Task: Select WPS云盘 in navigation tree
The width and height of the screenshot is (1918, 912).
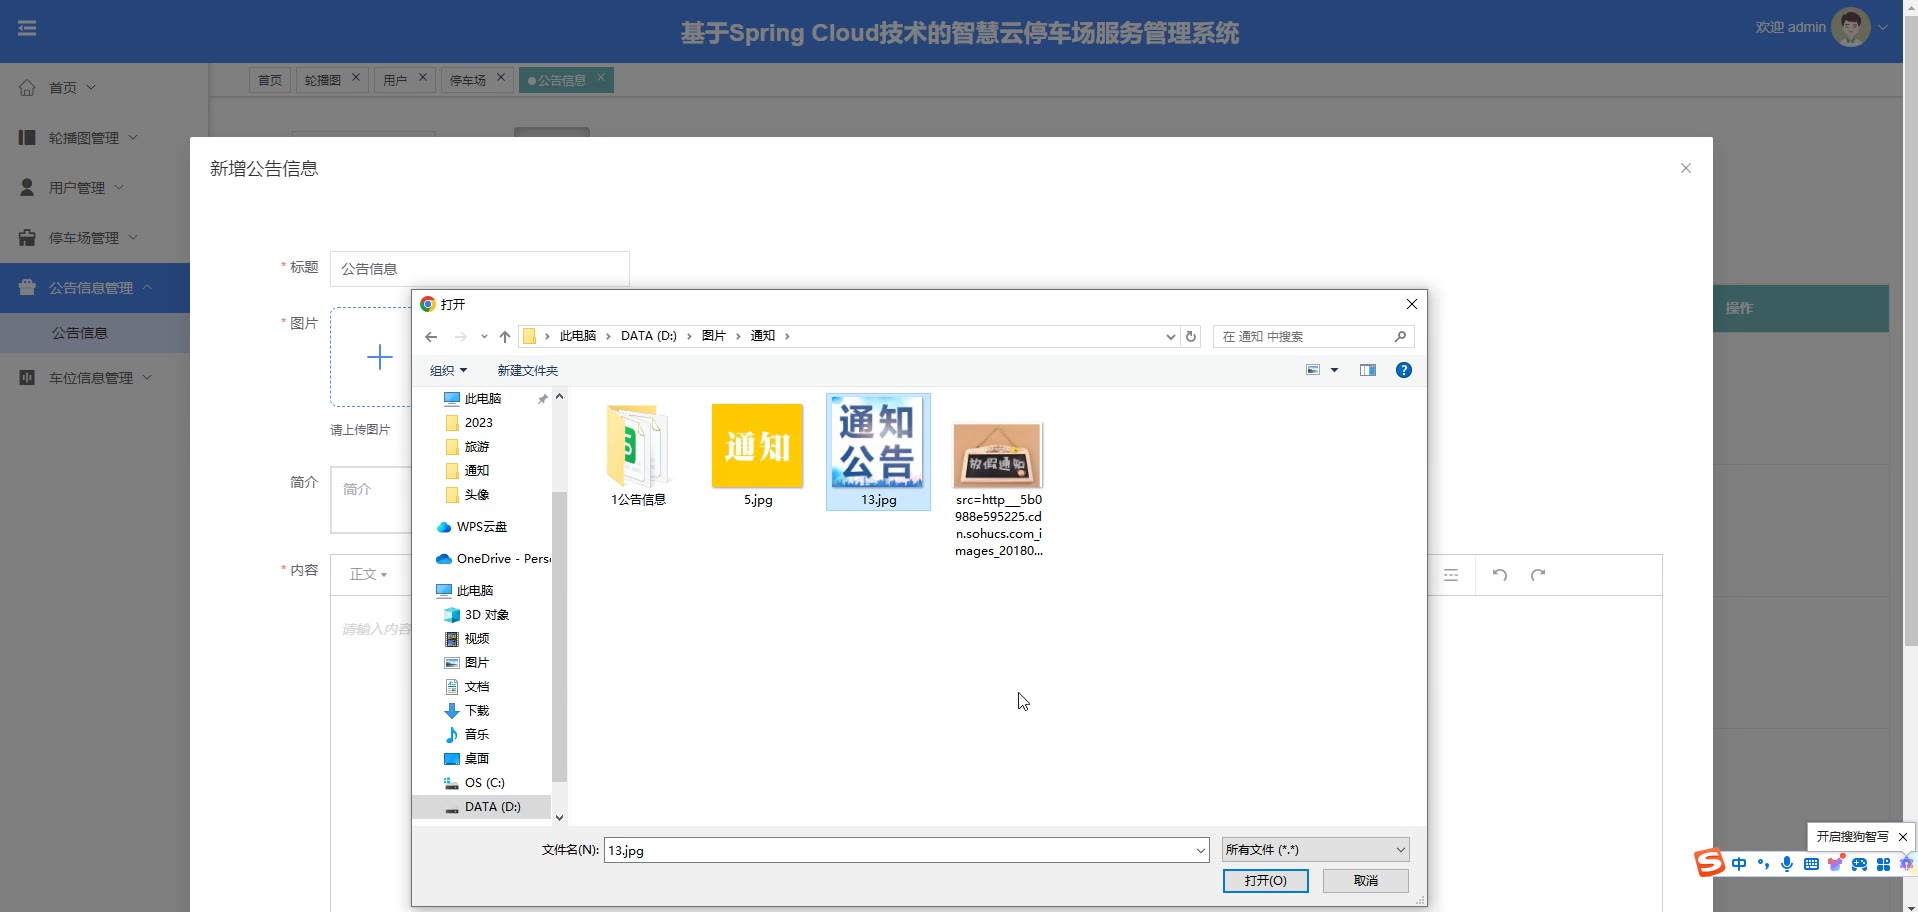Action: [482, 527]
